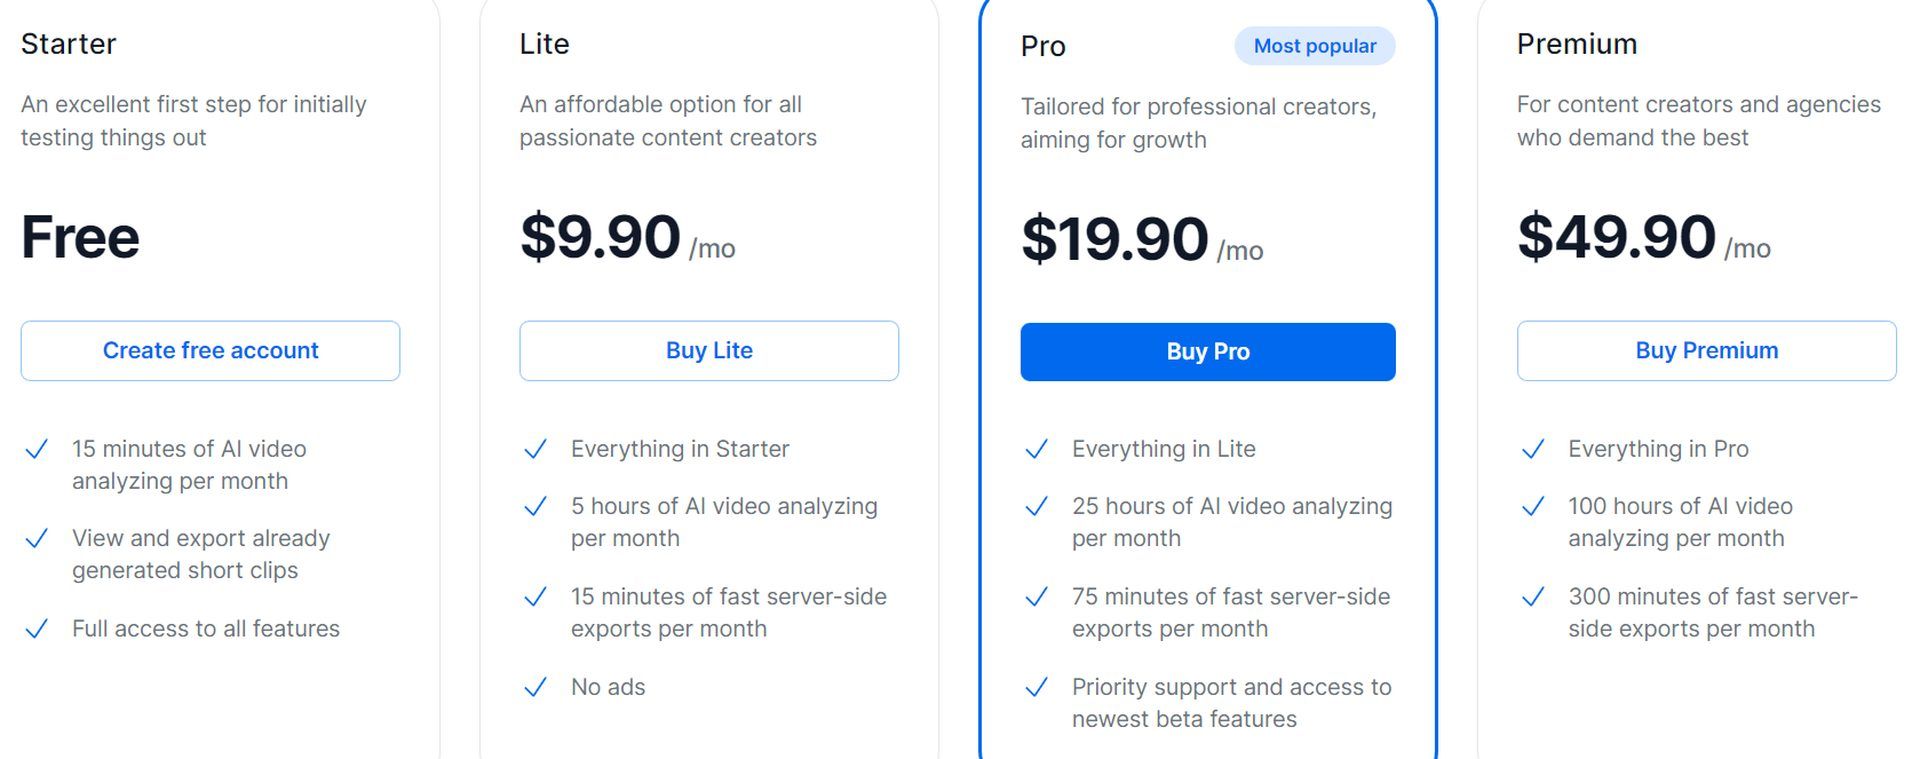Click checkmark beside 15 minutes of AI video analyzing

[x=36, y=450]
